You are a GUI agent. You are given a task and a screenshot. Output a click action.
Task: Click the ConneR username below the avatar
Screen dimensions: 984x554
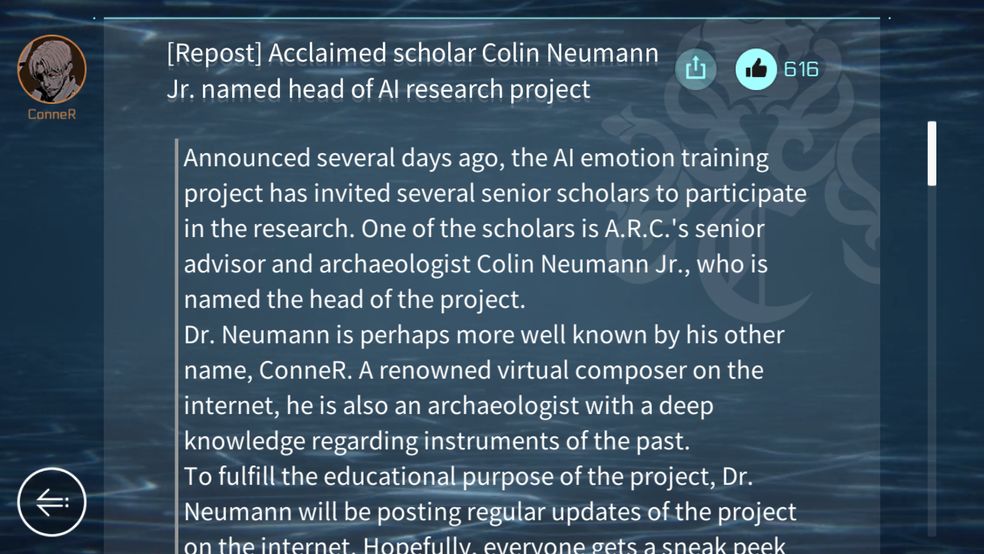point(51,114)
